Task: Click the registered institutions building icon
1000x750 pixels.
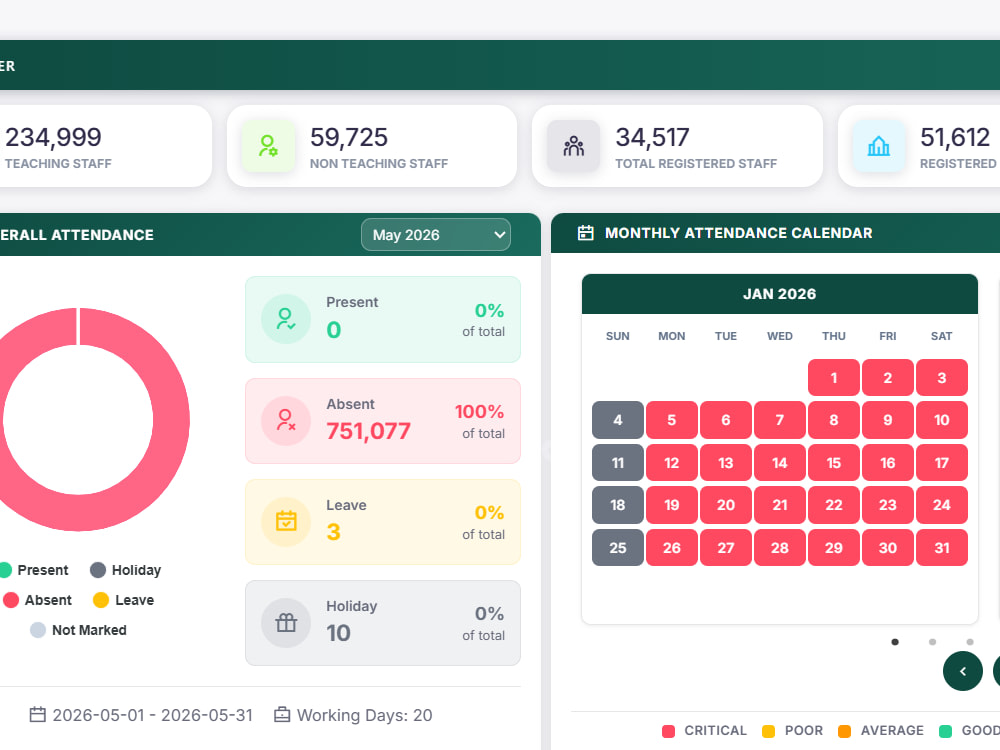Action: (878, 146)
